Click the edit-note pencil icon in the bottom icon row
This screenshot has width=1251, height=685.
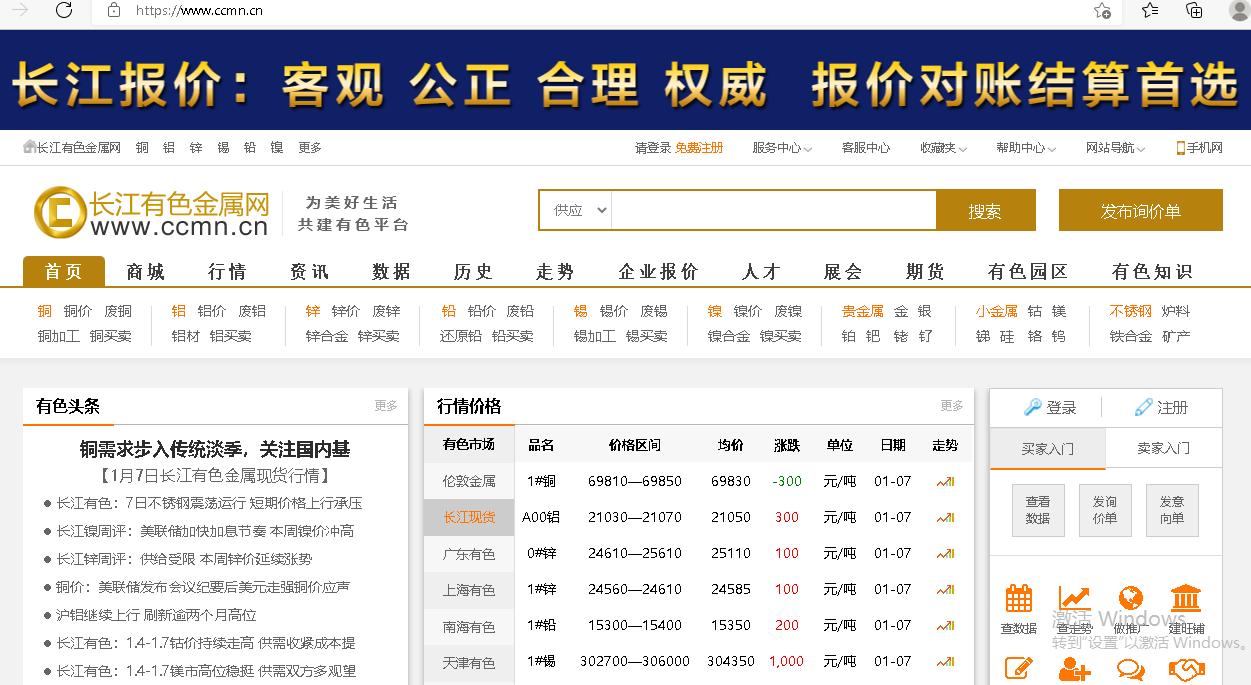(x=1019, y=670)
